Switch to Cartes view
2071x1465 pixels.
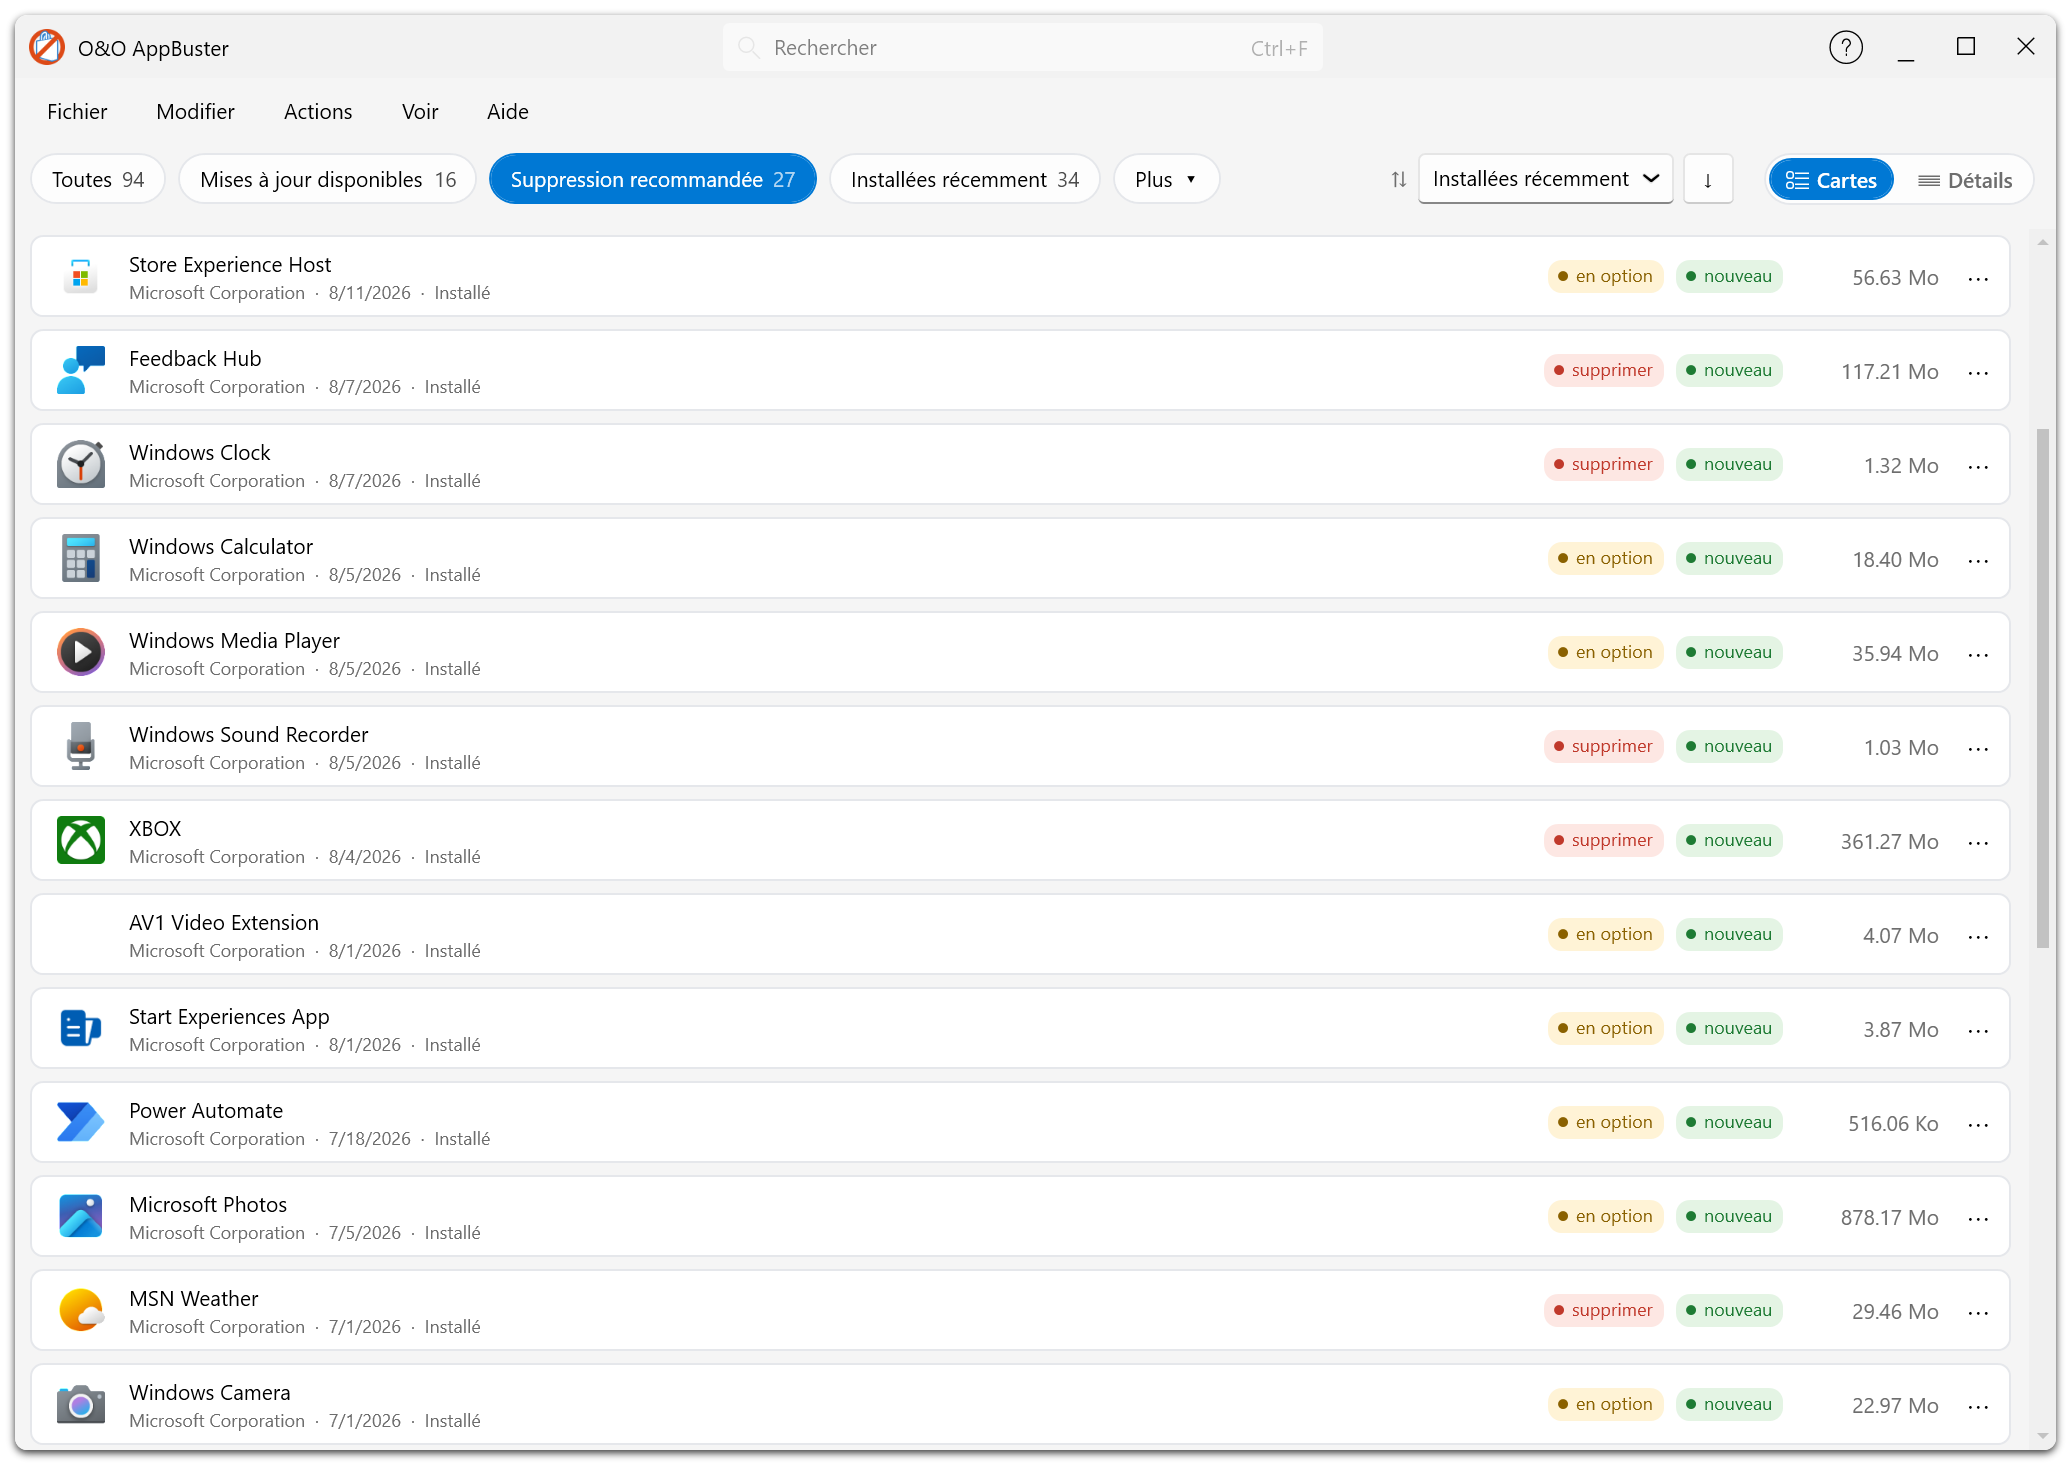1830,180
